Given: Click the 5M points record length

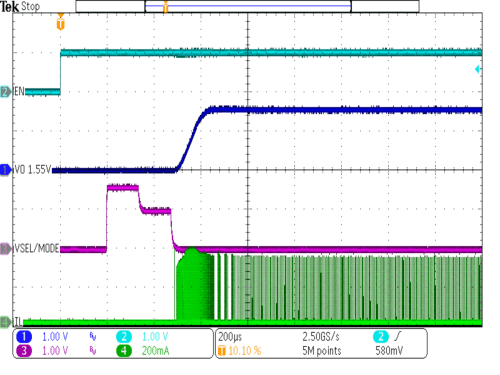Looking at the screenshot, I should 322,351.
